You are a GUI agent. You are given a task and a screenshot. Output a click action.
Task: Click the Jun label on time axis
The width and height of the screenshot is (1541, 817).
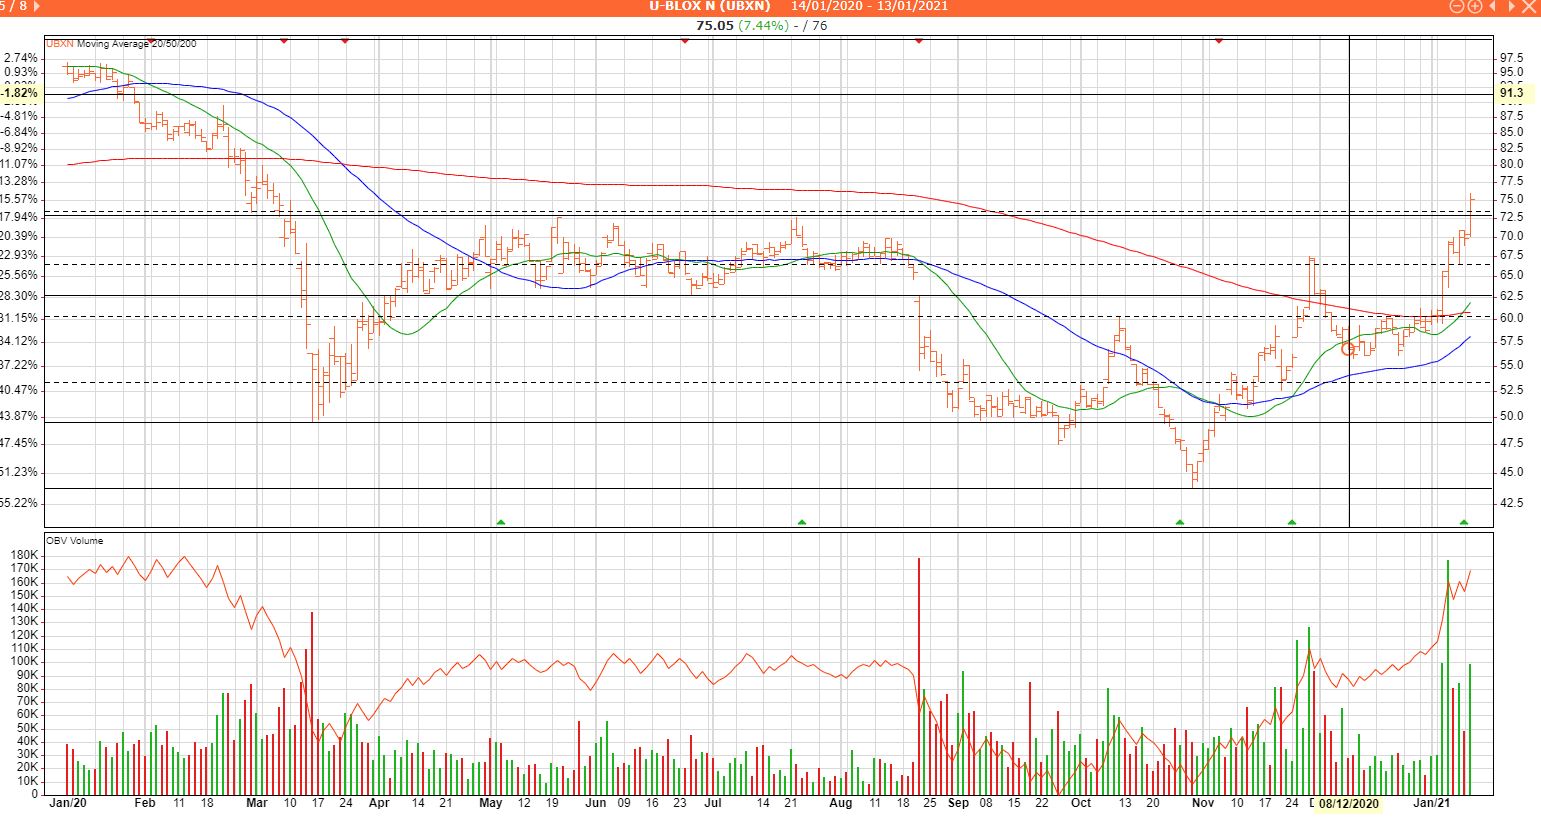[x=596, y=803]
